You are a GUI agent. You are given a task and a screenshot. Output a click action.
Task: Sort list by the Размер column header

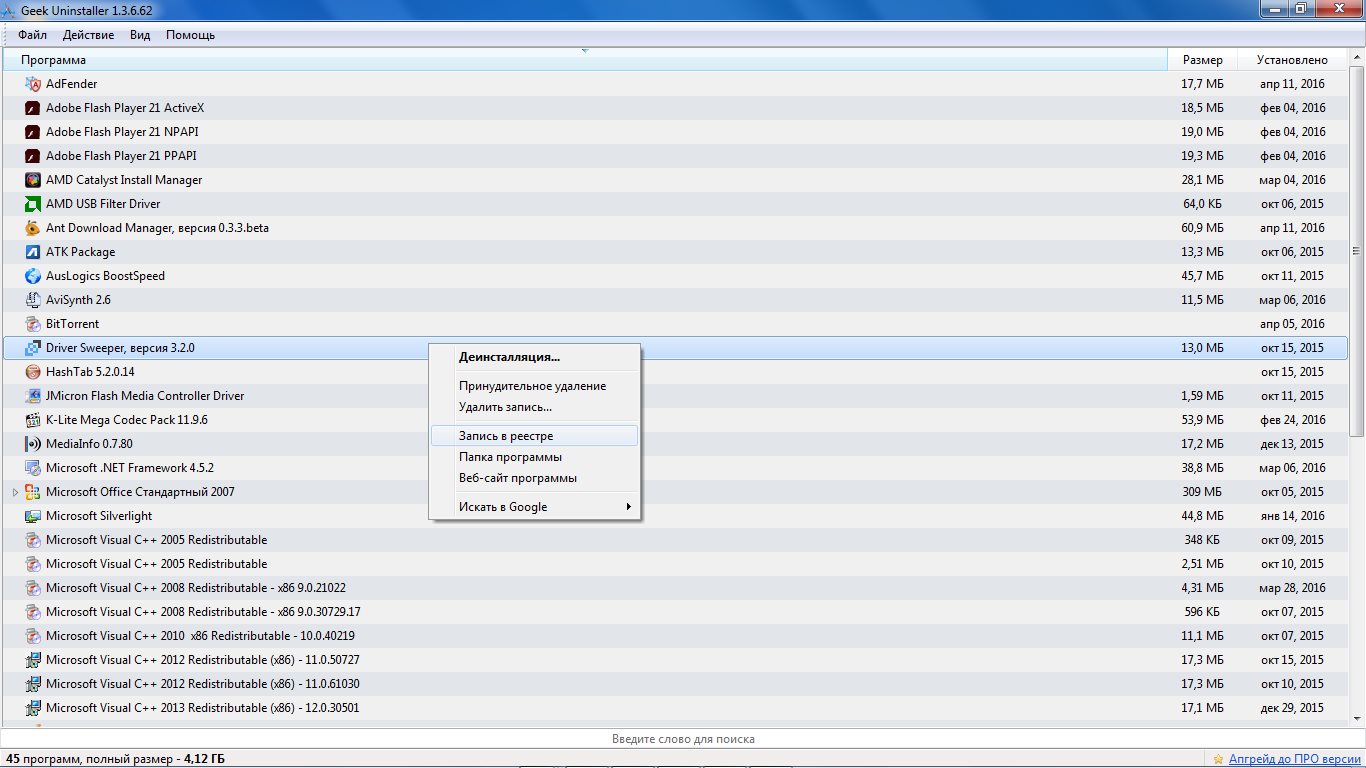pos(1202,60)
